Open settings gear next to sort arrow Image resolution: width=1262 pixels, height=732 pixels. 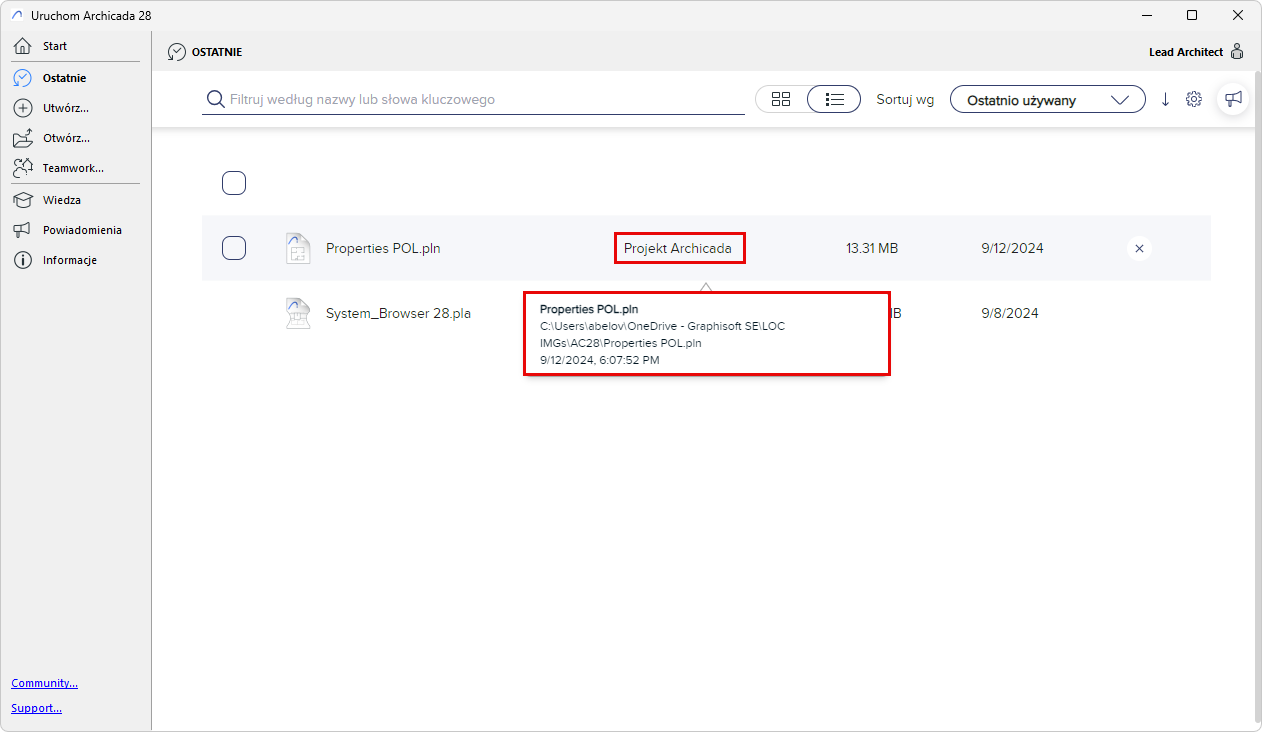pos(1194,99)
